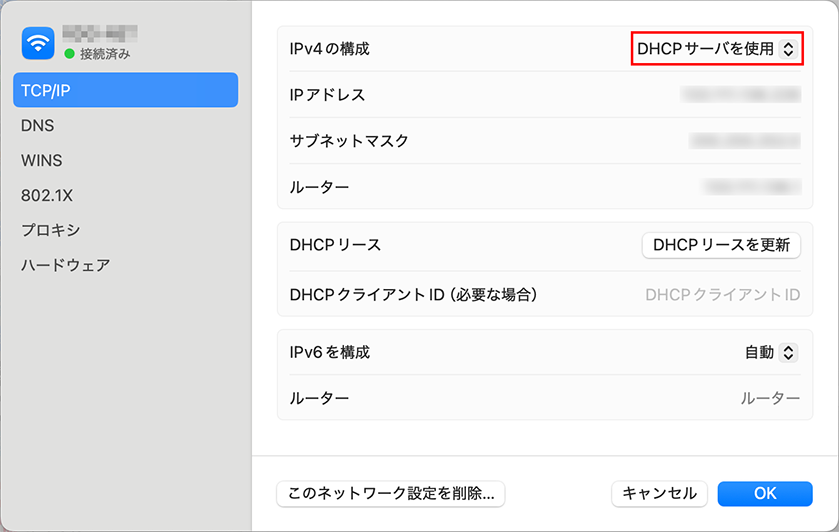Click the DHCPクライアントID input field
The image size is (839, 532).
722,295
